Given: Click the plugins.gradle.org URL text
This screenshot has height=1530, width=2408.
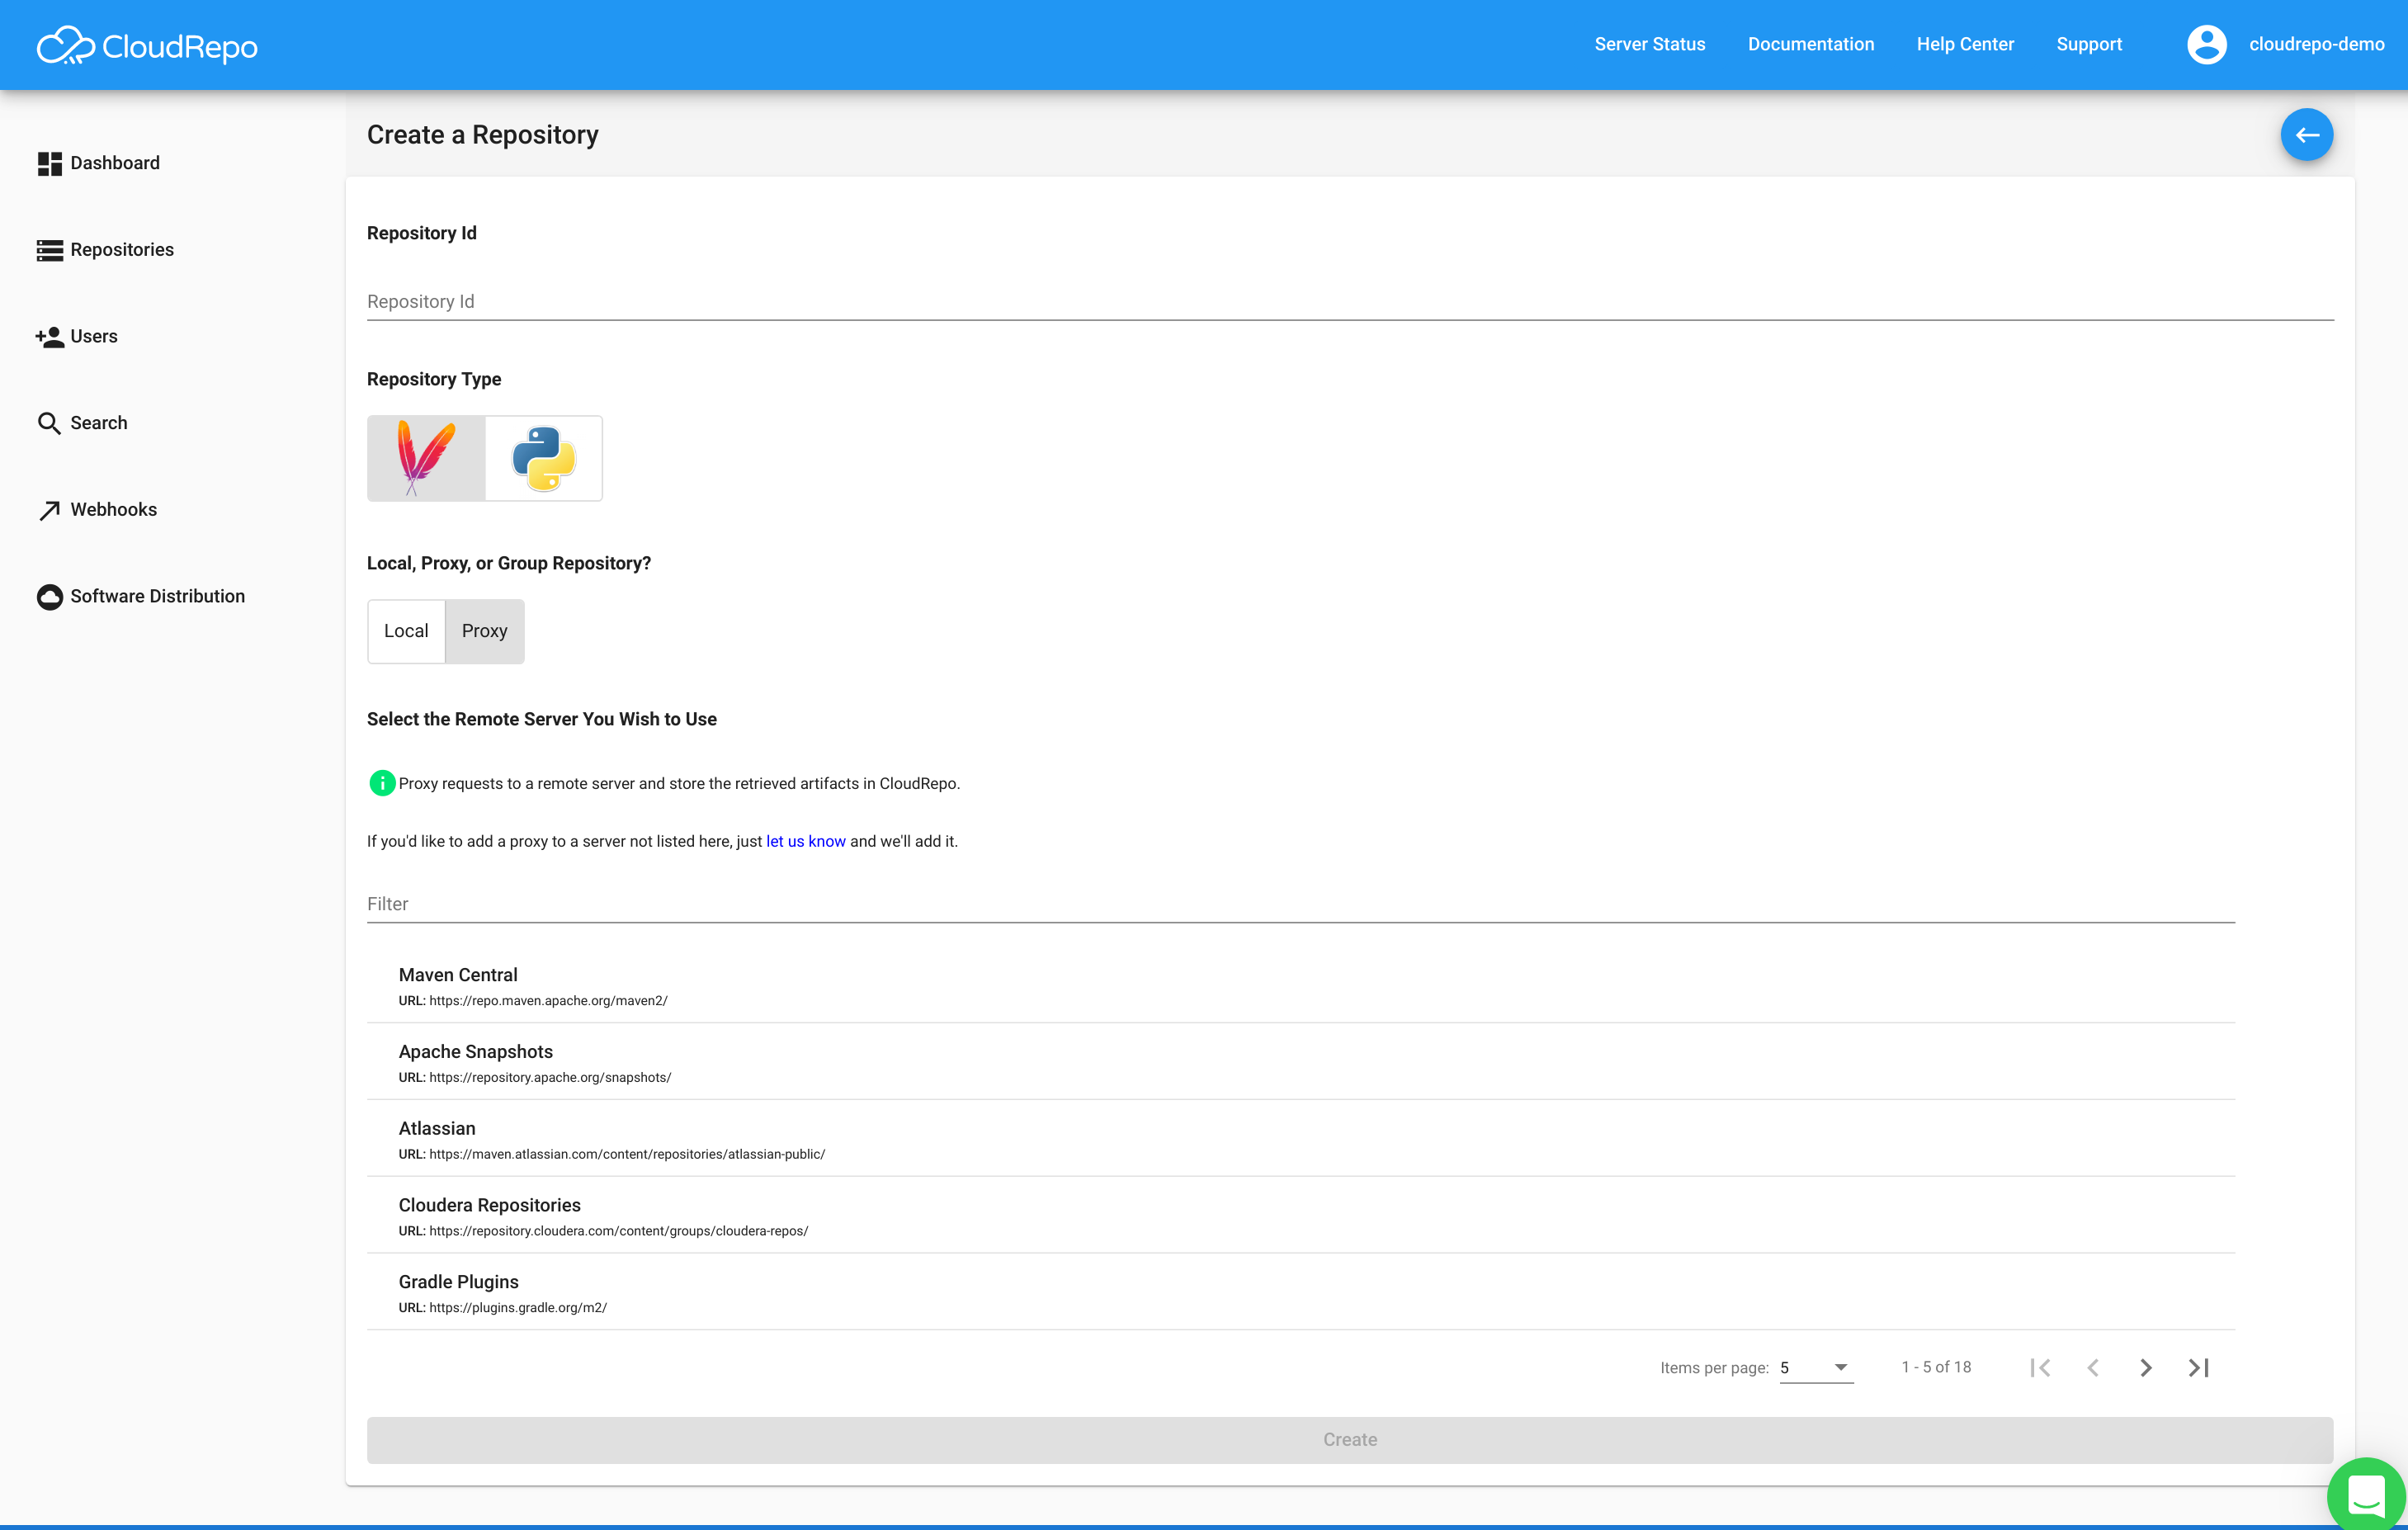Looking at the screenshot, I should click(x=518, y=1308).
